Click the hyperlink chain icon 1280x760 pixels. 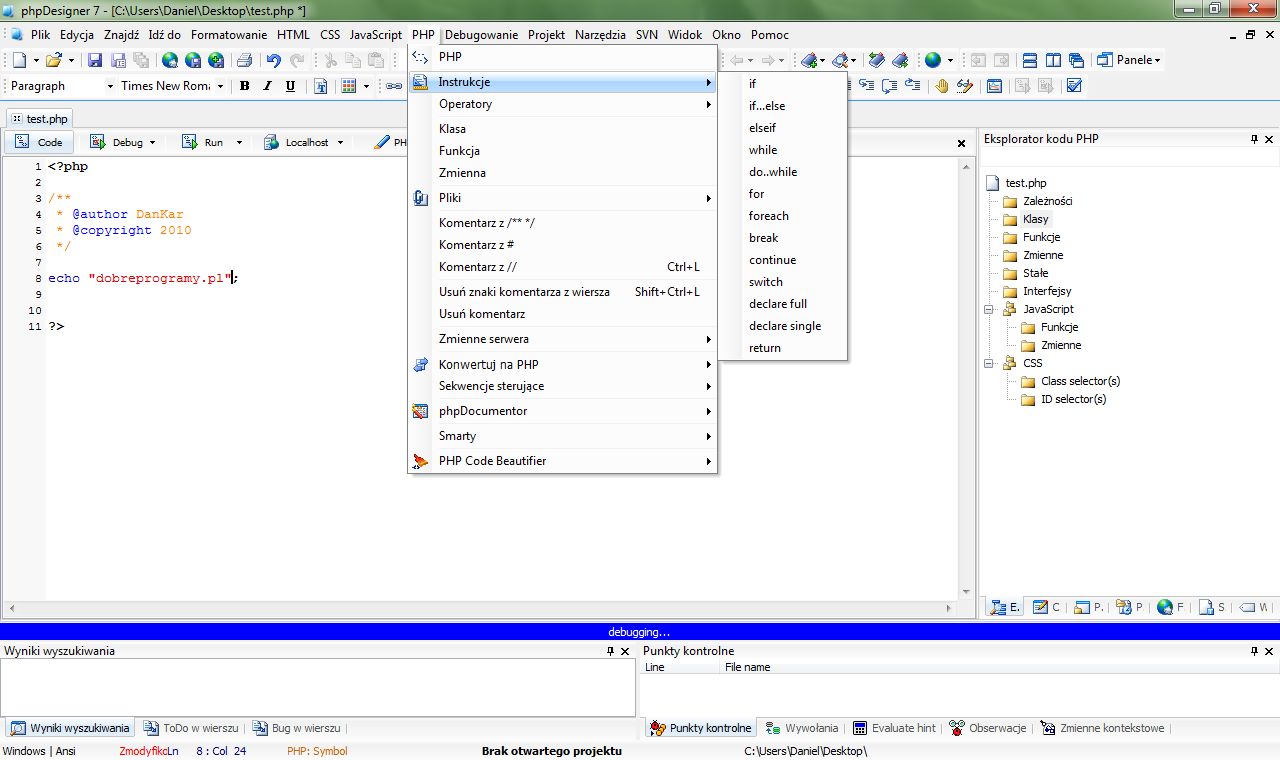click(x=394, y=86)
